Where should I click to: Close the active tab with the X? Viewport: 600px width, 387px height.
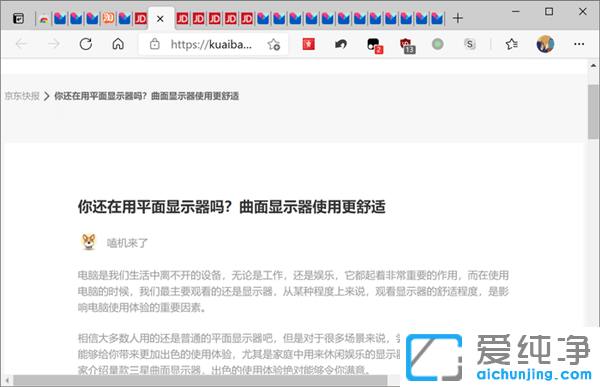point(160,18)
